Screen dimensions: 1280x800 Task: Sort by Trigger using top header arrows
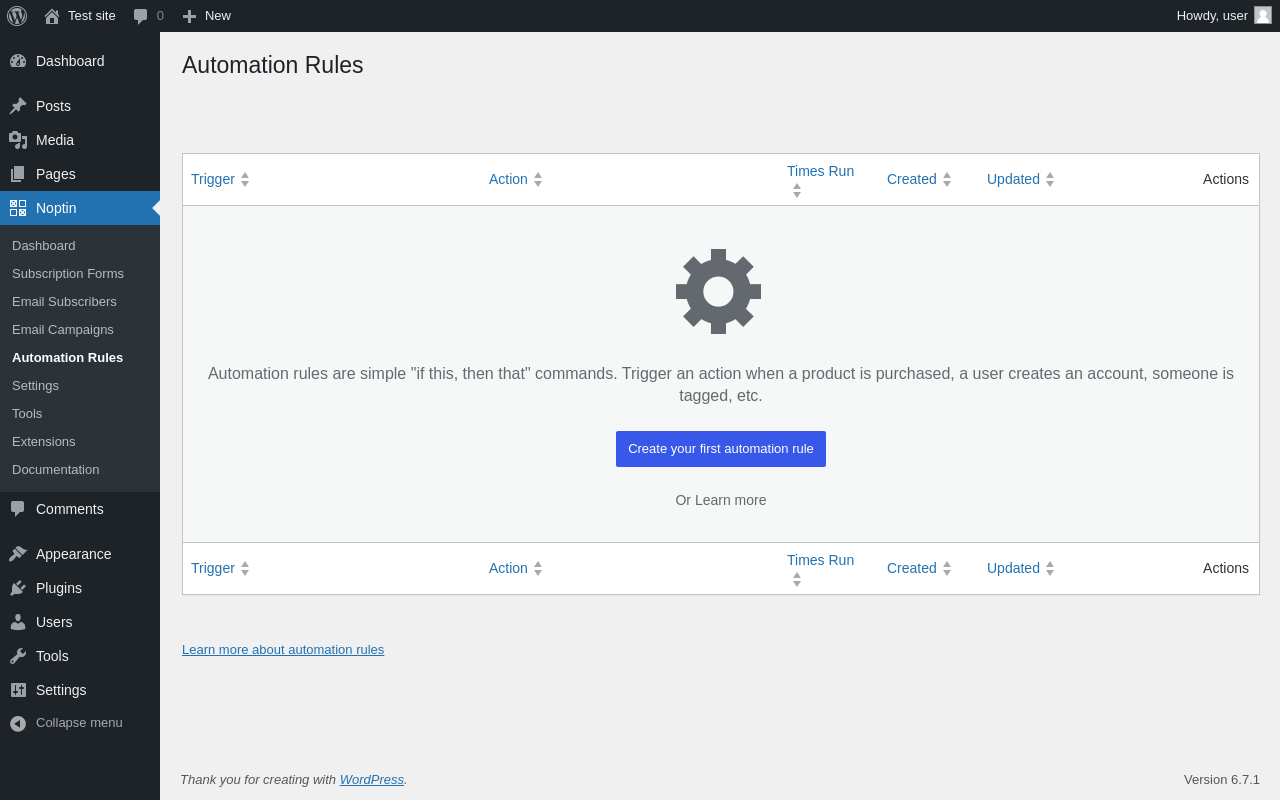pyautogui.click(x=245, y=180)
